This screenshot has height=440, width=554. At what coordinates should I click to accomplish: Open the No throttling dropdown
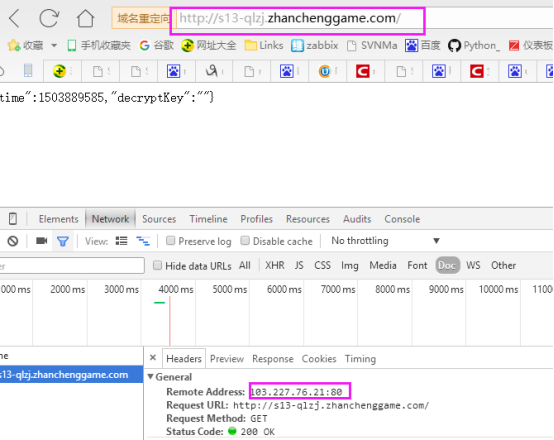[x=385, y=241]
